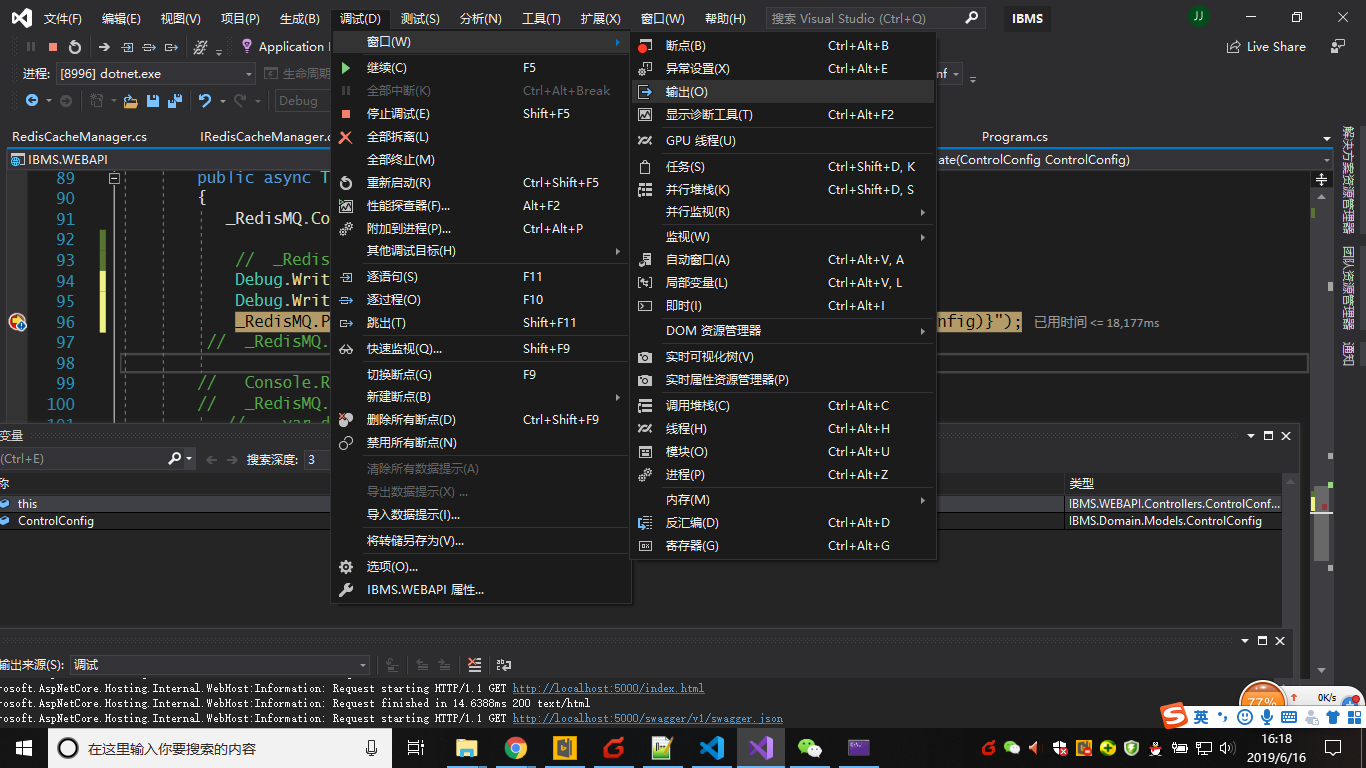This screenshot has height=768, width=1366.
Task: Toggle the breakpoint glyph at line 96
Action: coord(17,322)
